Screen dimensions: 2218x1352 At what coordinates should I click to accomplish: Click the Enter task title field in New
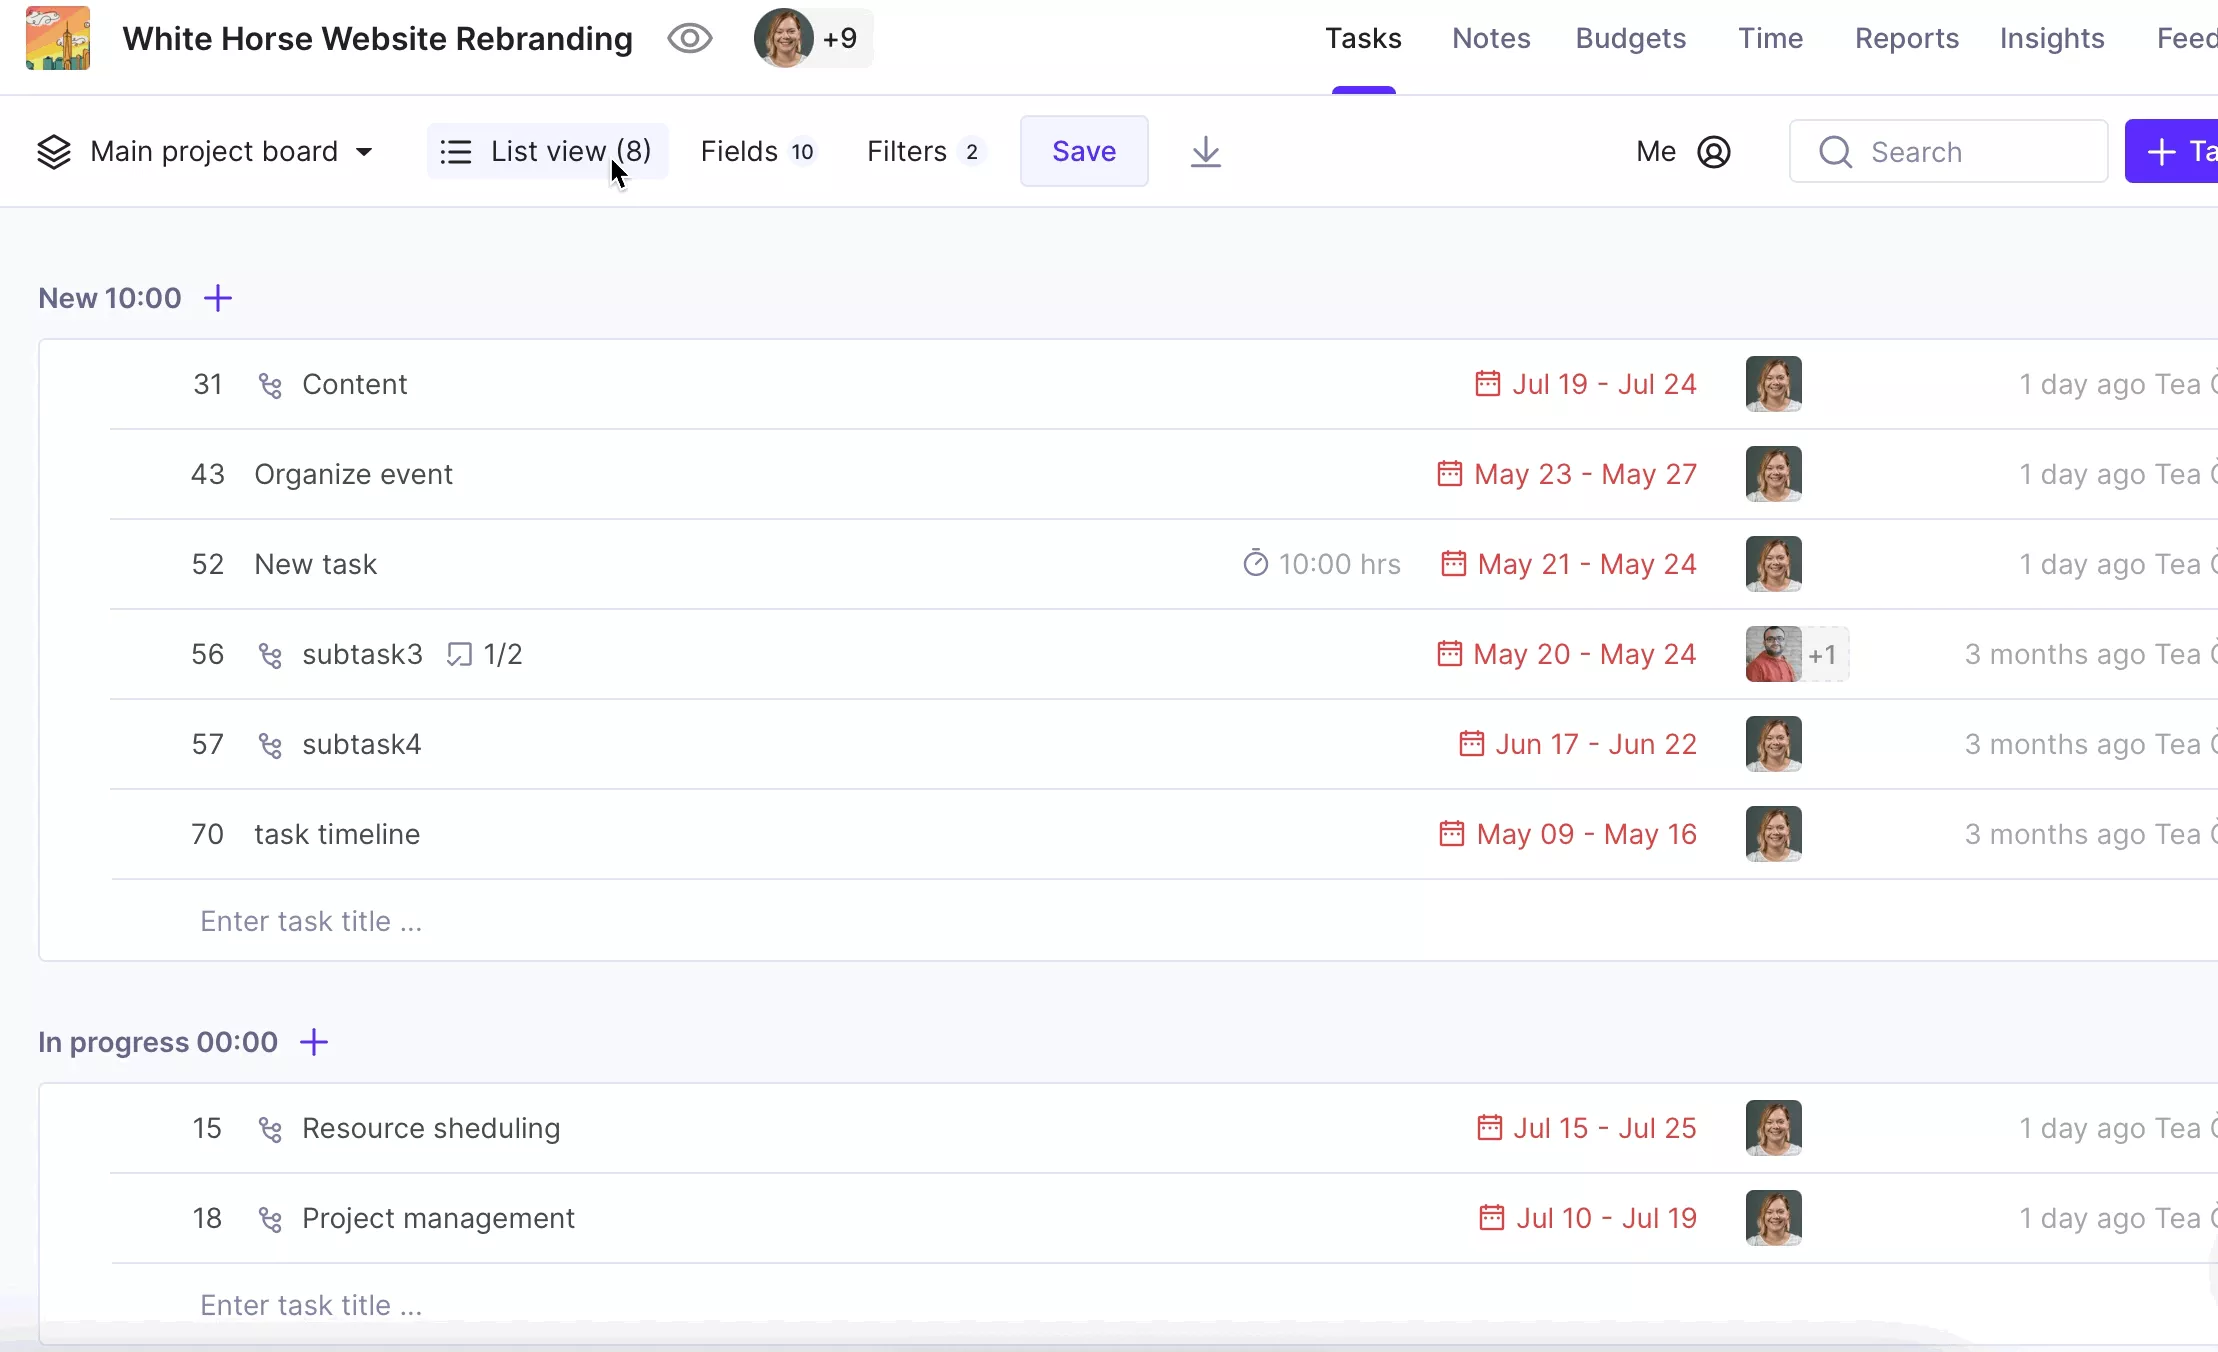pos(311,921)
